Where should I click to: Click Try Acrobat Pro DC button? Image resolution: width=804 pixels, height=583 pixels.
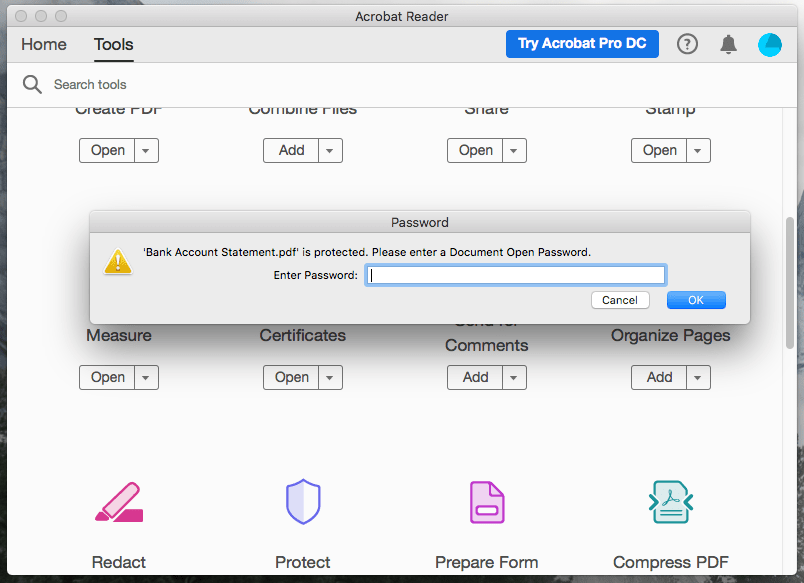coord(582,44)
